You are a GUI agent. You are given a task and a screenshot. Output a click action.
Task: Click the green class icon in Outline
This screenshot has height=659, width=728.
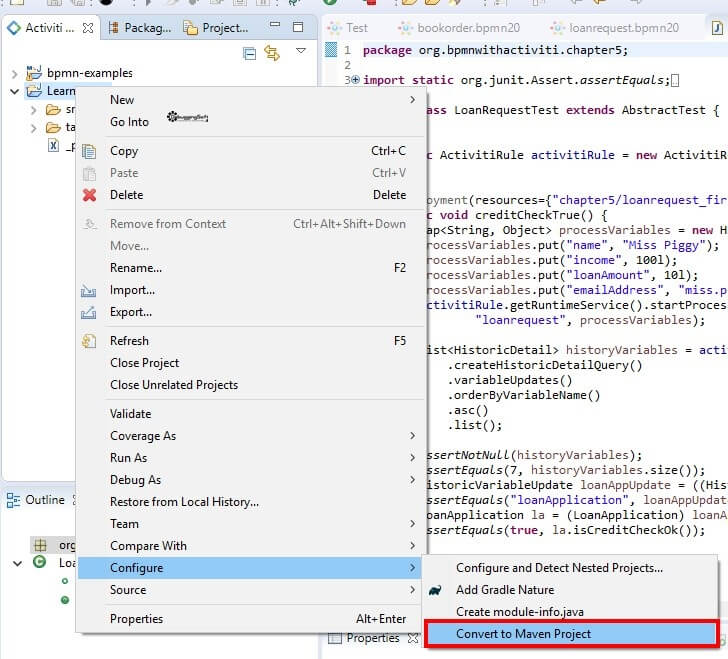coord(40,562)
